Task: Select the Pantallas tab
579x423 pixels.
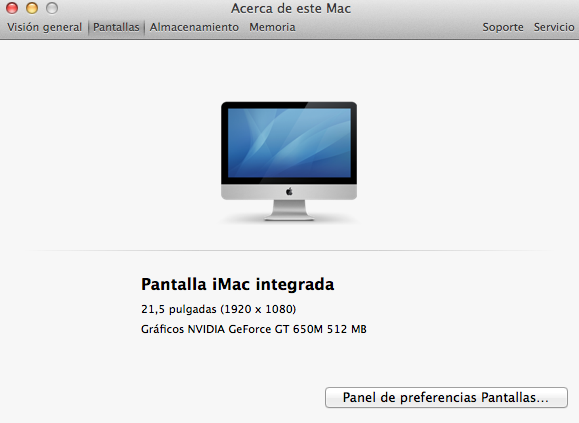Action: [x=116, y=27]
